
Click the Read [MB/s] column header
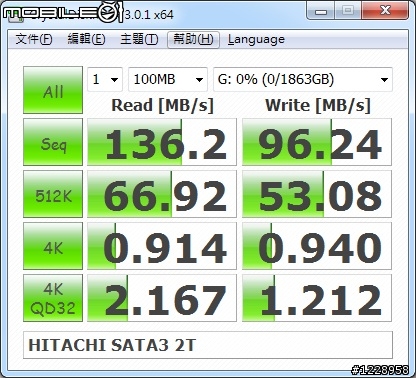(162, 105)
